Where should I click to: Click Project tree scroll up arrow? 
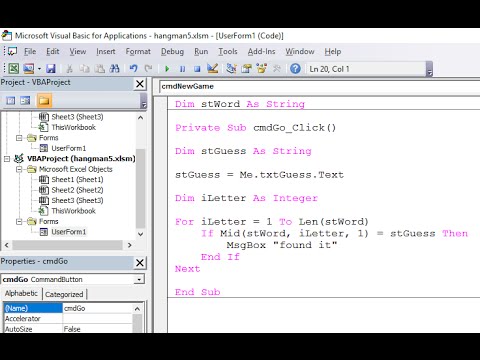(141, 117)
